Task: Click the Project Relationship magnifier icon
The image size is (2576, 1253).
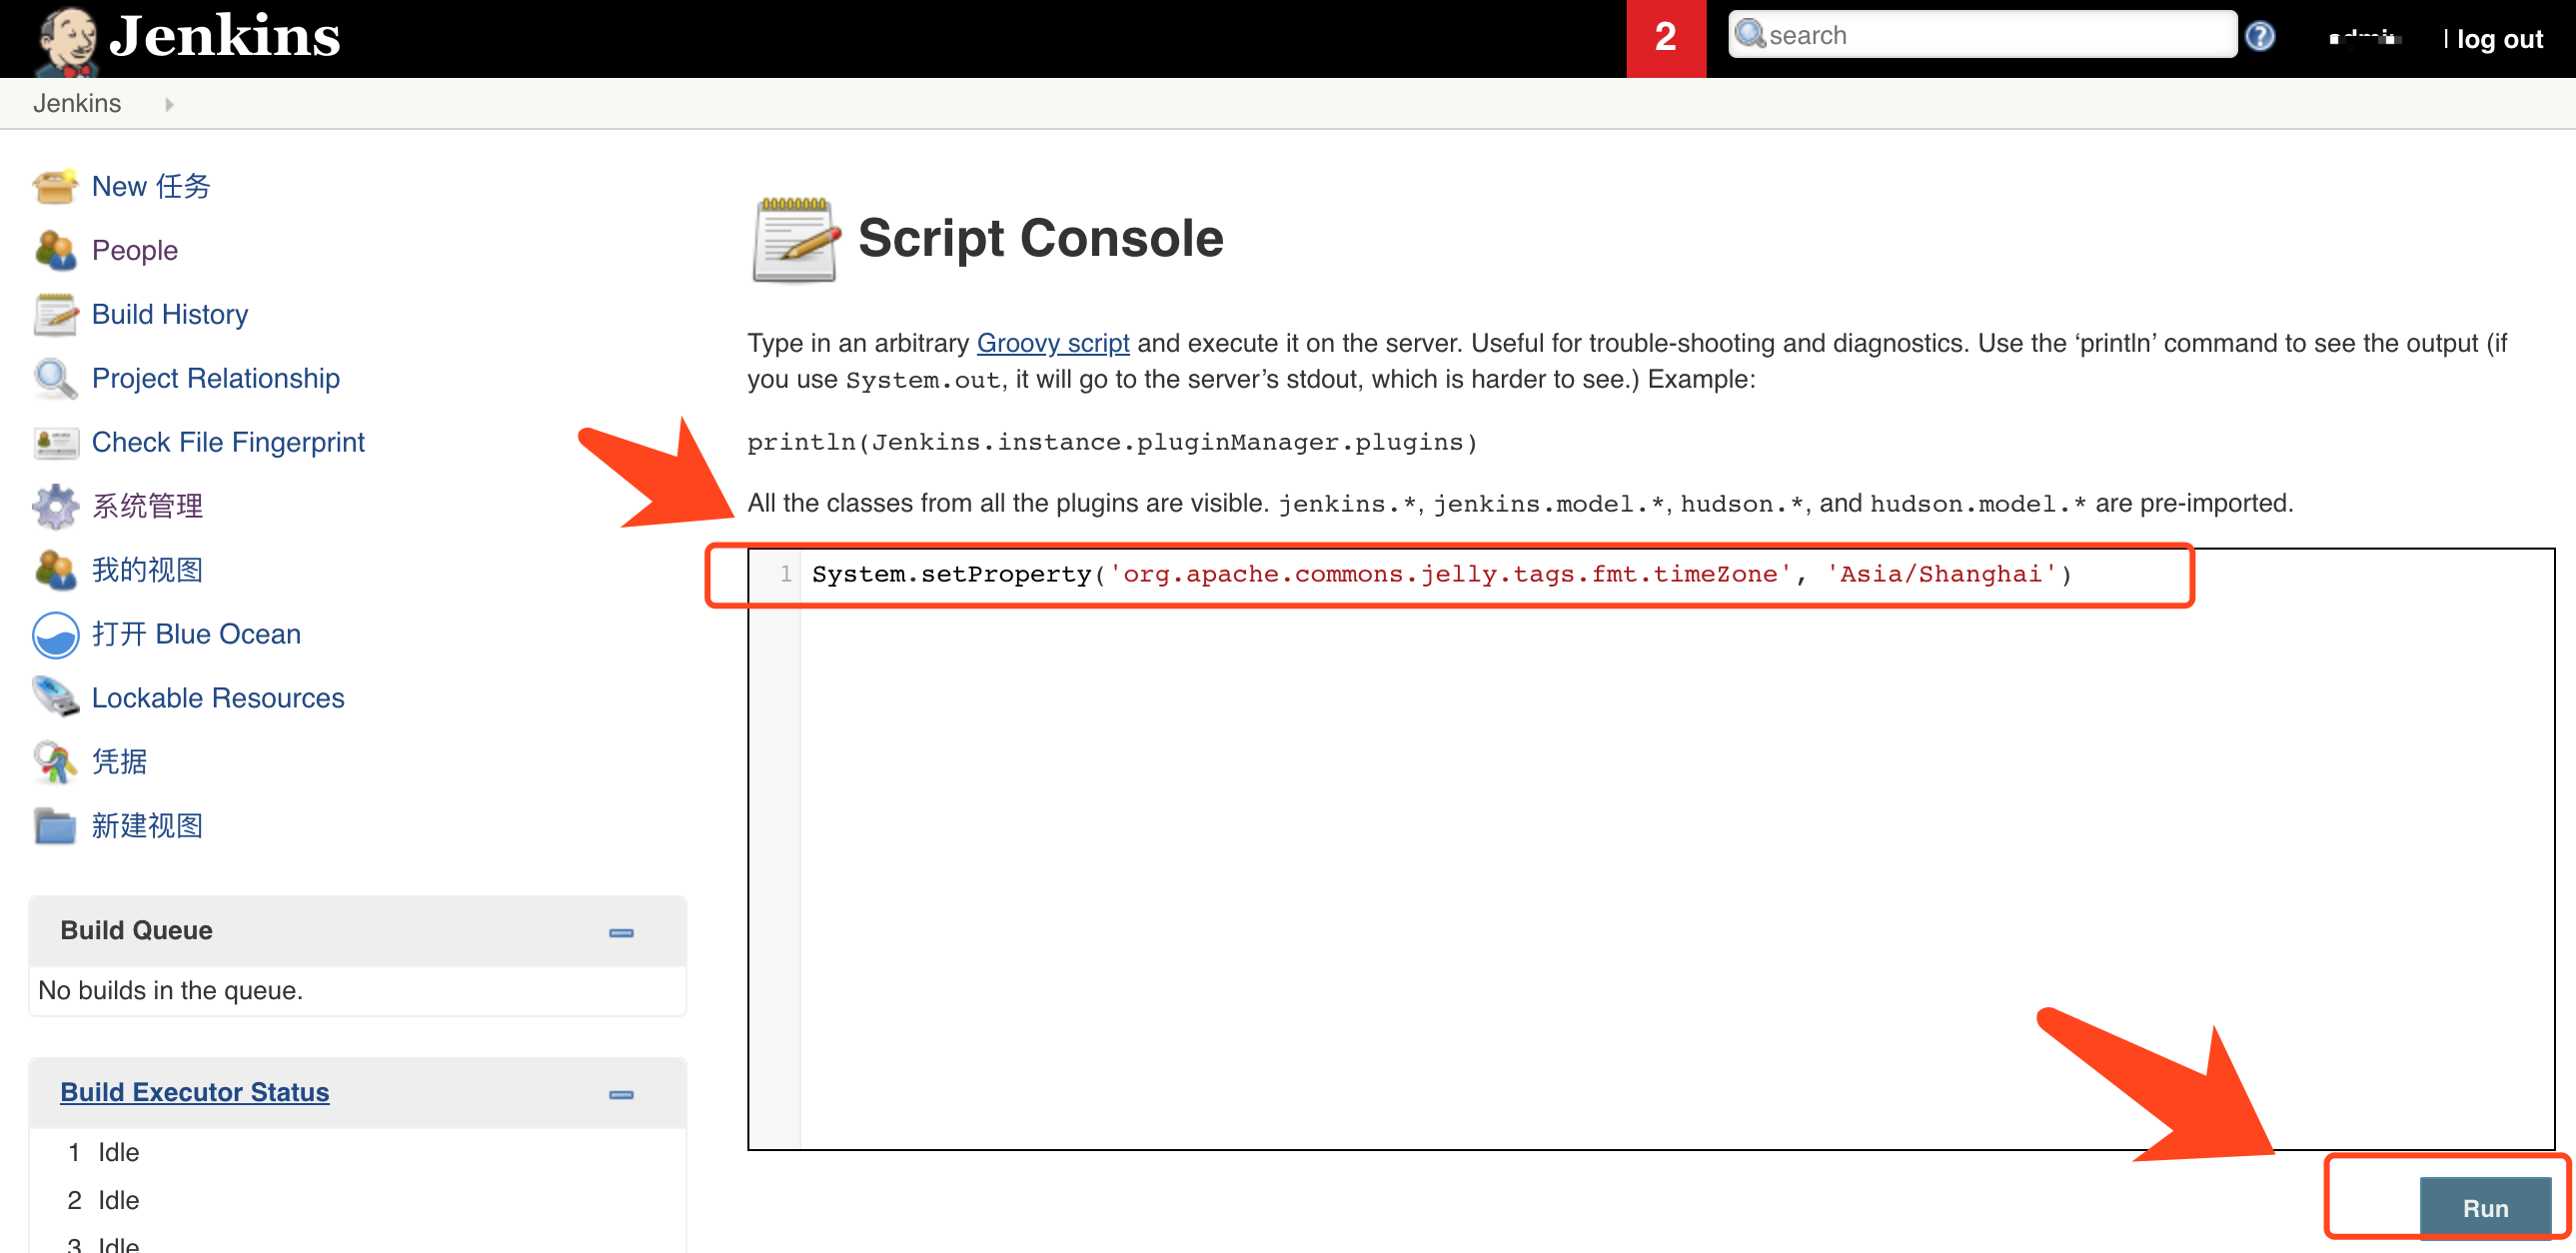Action: (x=55, y=378)
